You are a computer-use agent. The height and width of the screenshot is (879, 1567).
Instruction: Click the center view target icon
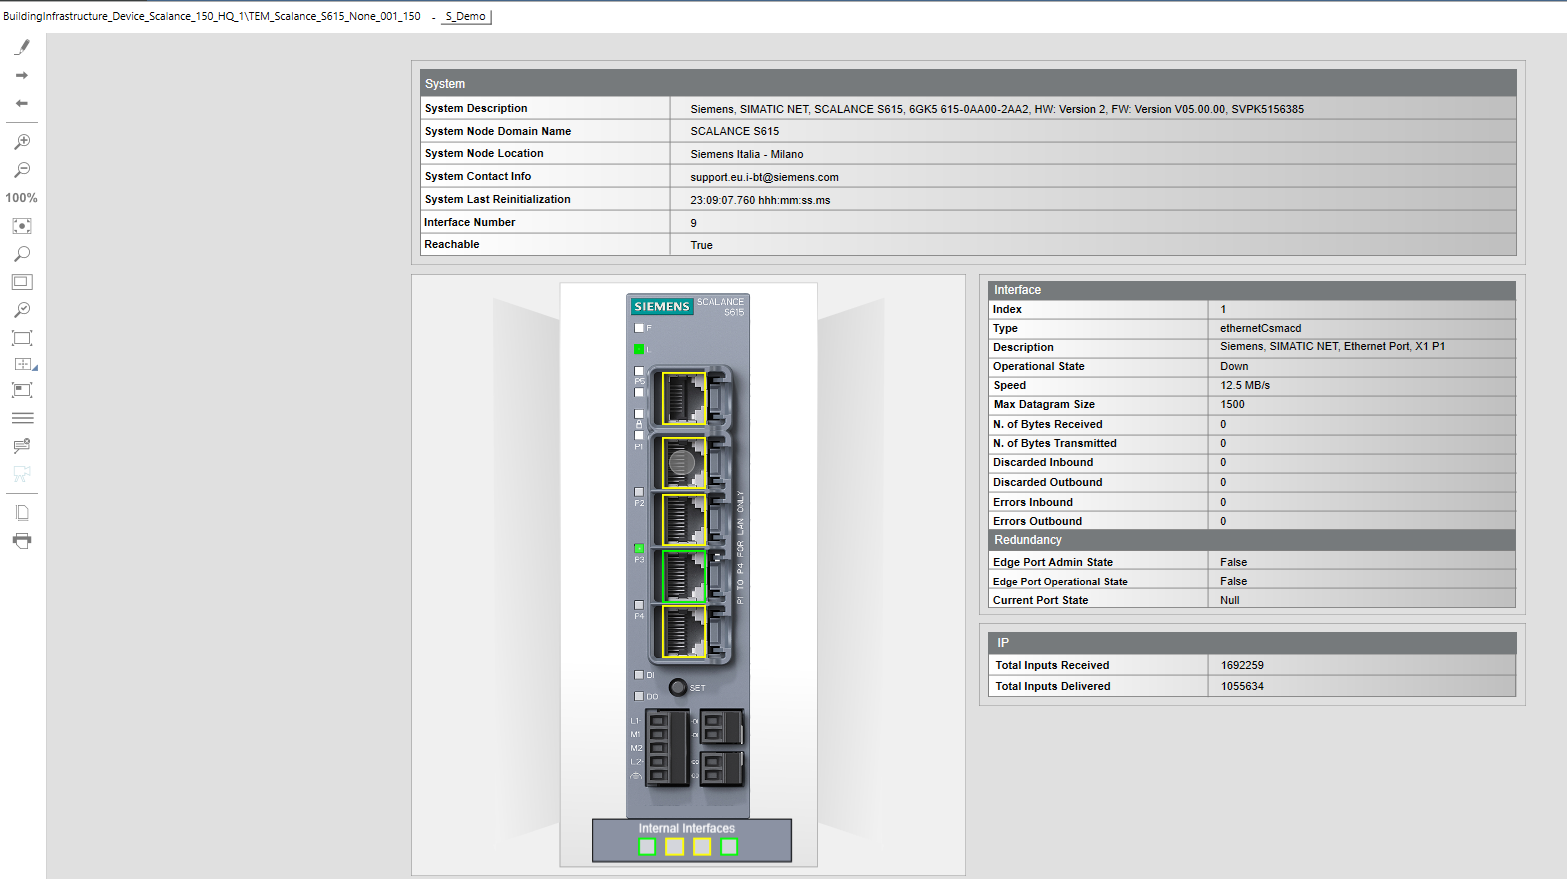[x=22, y=226]
